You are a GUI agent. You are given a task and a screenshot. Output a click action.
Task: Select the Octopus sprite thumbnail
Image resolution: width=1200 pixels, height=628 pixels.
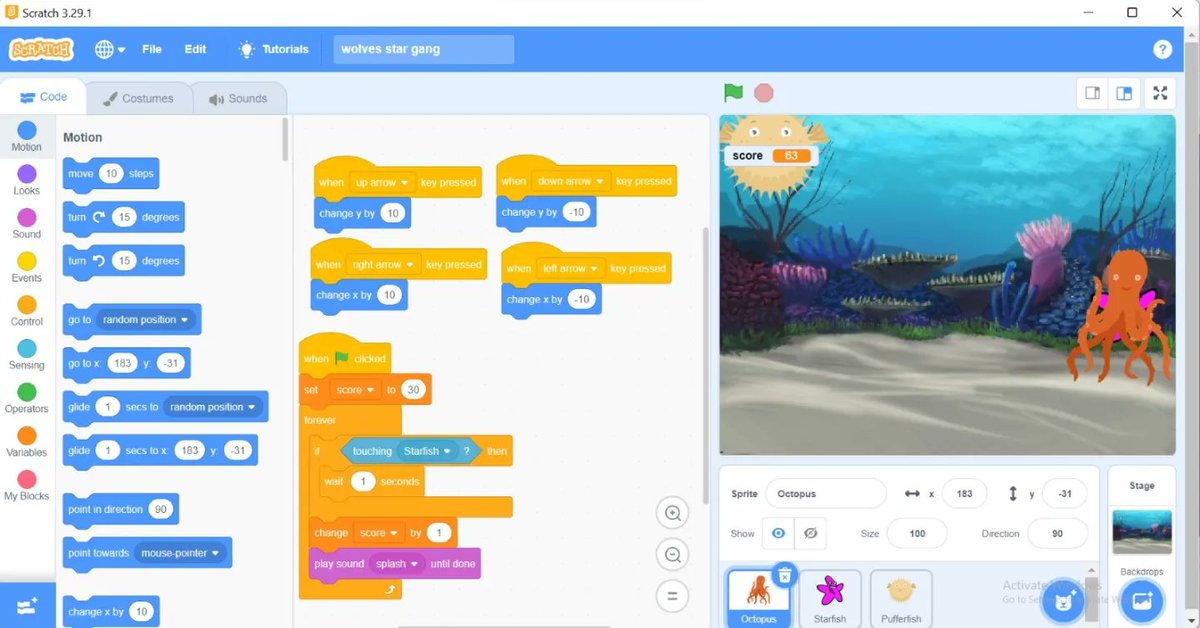click(758, 597)
